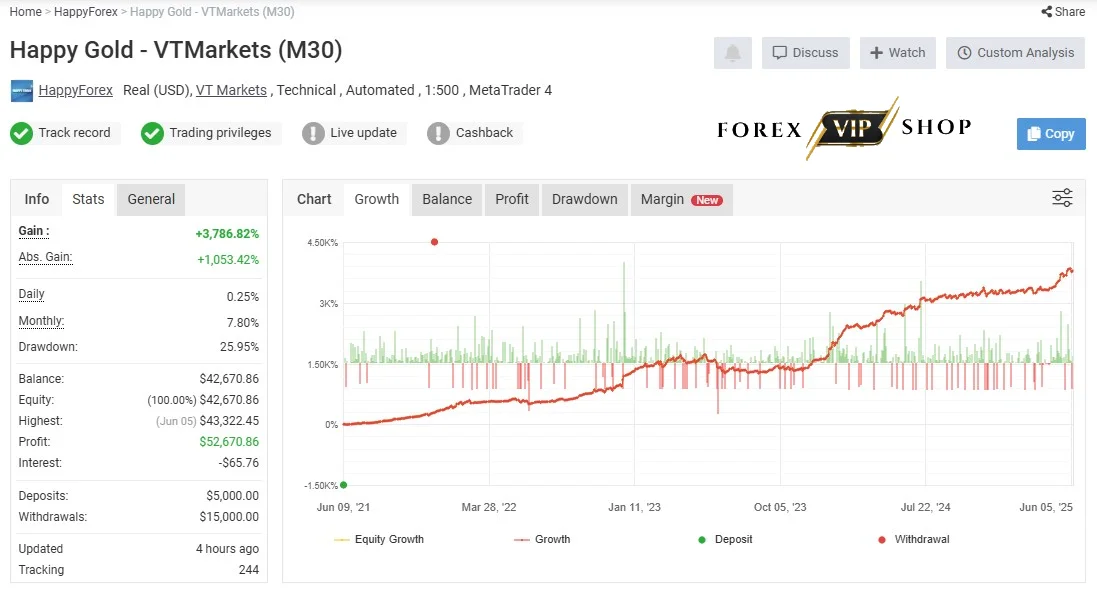Click the Trading privileges green checkmark
Viewport: 1097px width, 592px height.
tap(152, 133)
